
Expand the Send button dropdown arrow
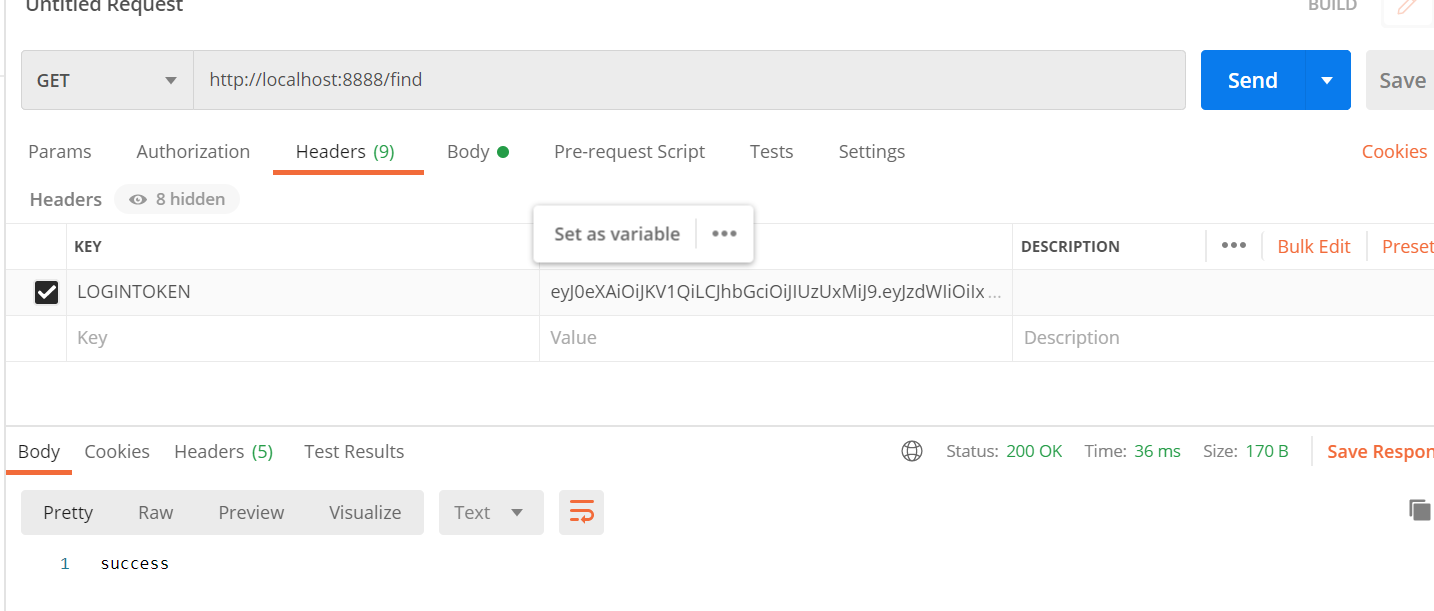coord(1327,81)
